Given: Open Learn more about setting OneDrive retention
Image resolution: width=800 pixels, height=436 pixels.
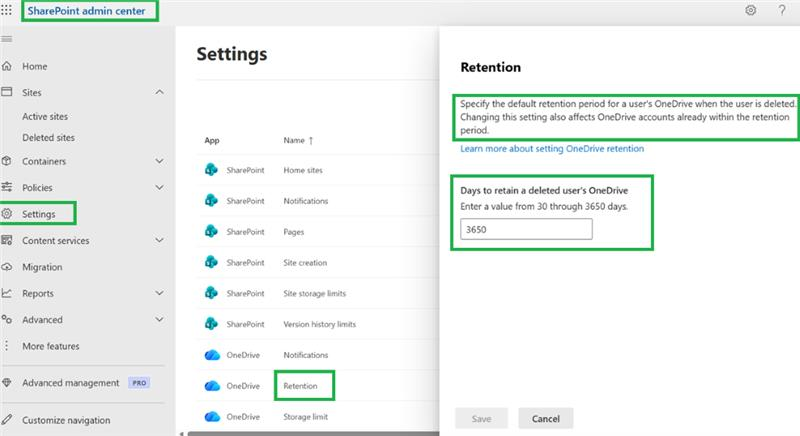Looking at the screenshot, I should click(552, 148).
